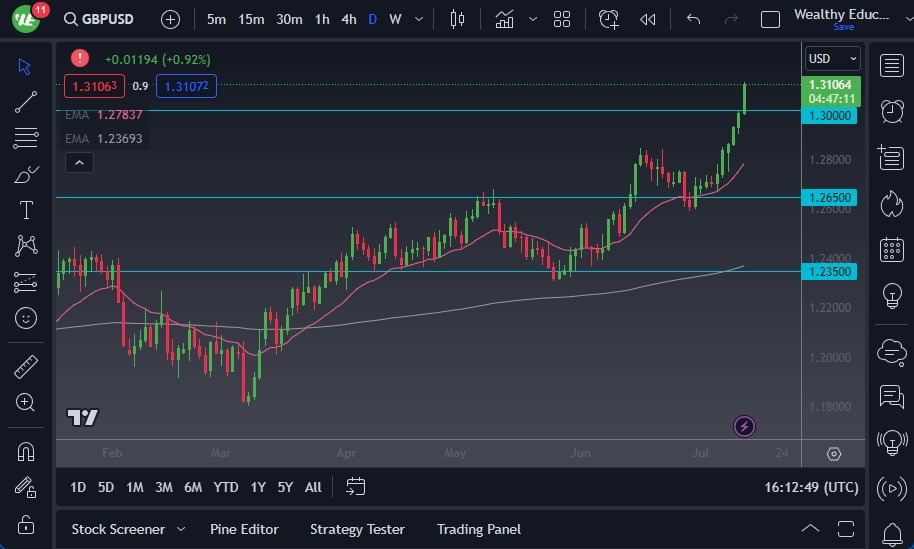The image size is (914, 549).
Task: Open the calendar panel in right sidebar
Action: coord(891,250)
